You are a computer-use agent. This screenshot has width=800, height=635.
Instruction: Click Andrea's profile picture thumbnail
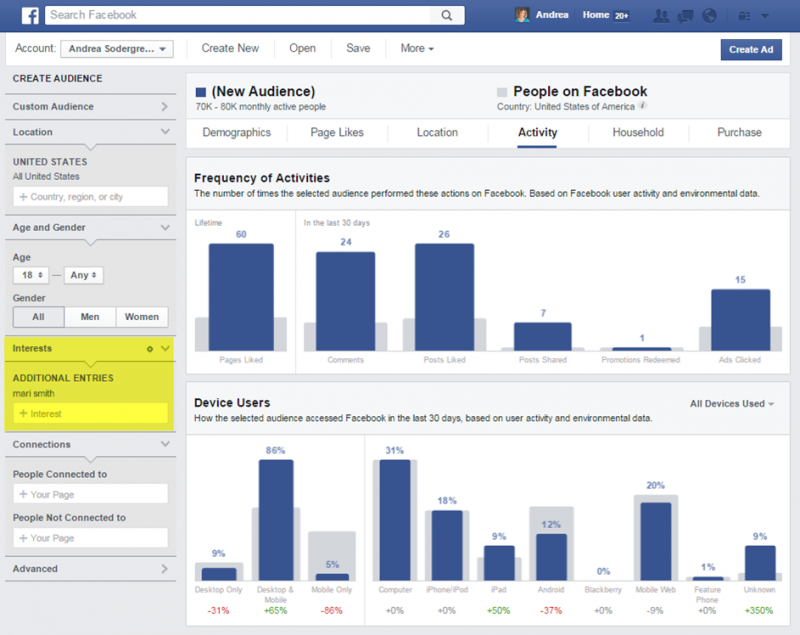[x=521, y=14]
